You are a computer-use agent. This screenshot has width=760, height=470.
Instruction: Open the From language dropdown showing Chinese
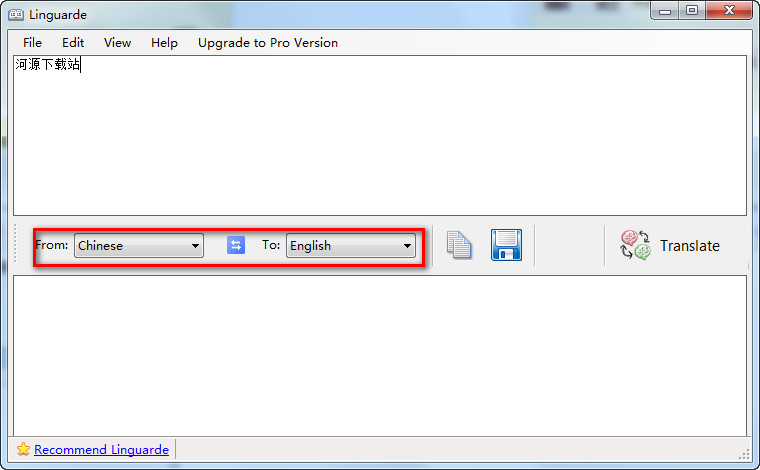coord(139,246)
